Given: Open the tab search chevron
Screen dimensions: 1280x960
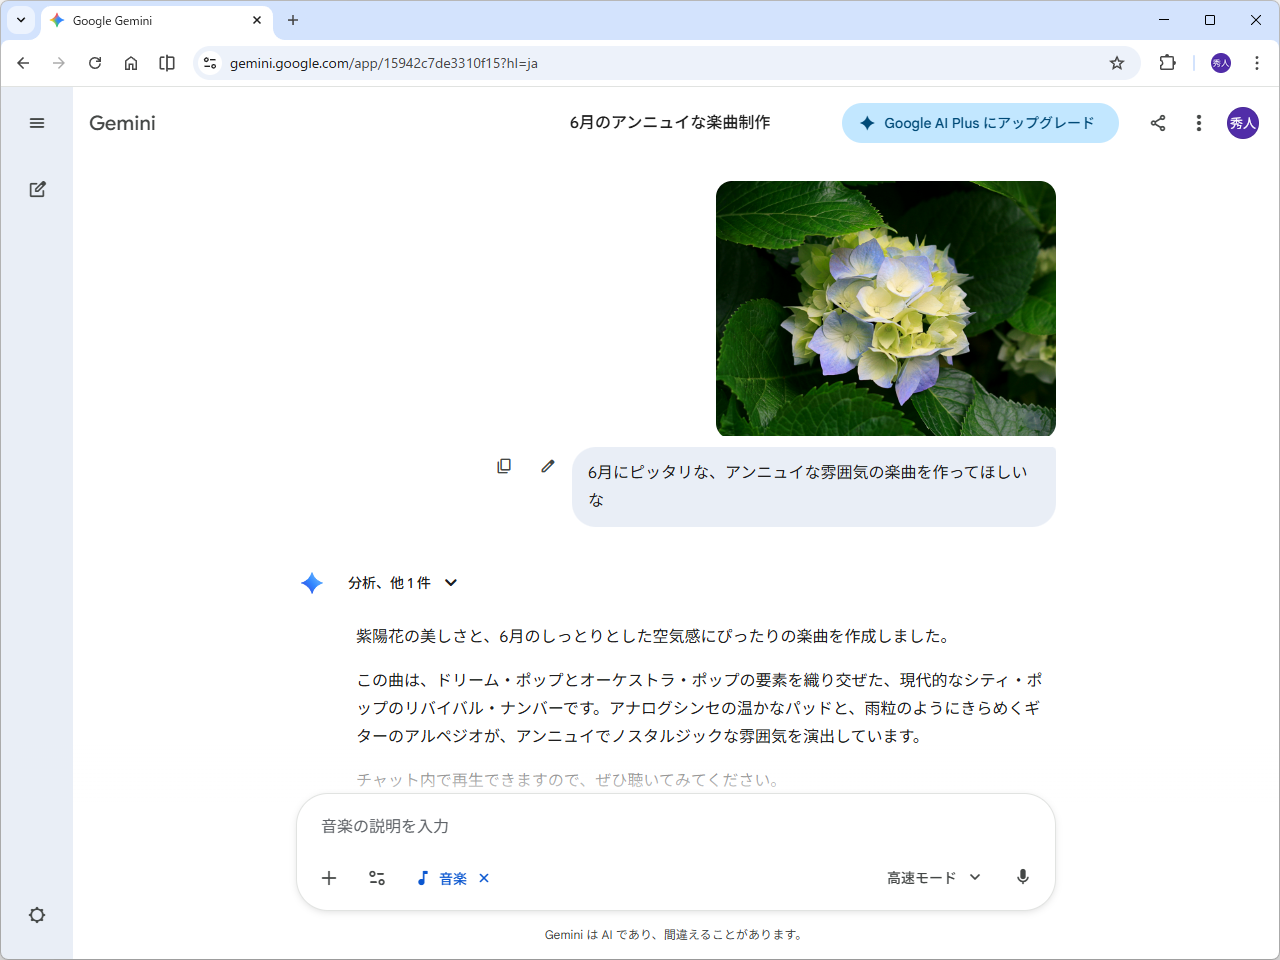Looking at the screenshot, I should tap(20, 20).
